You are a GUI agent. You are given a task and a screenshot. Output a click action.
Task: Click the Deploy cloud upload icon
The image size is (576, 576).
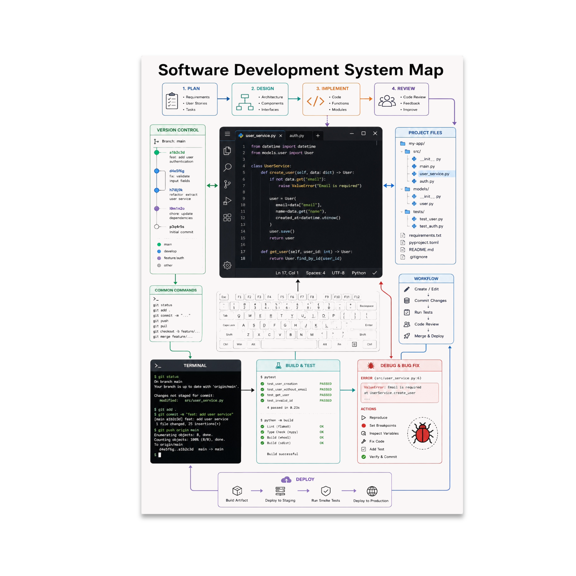pyautogui.click(x=286, y=479)
